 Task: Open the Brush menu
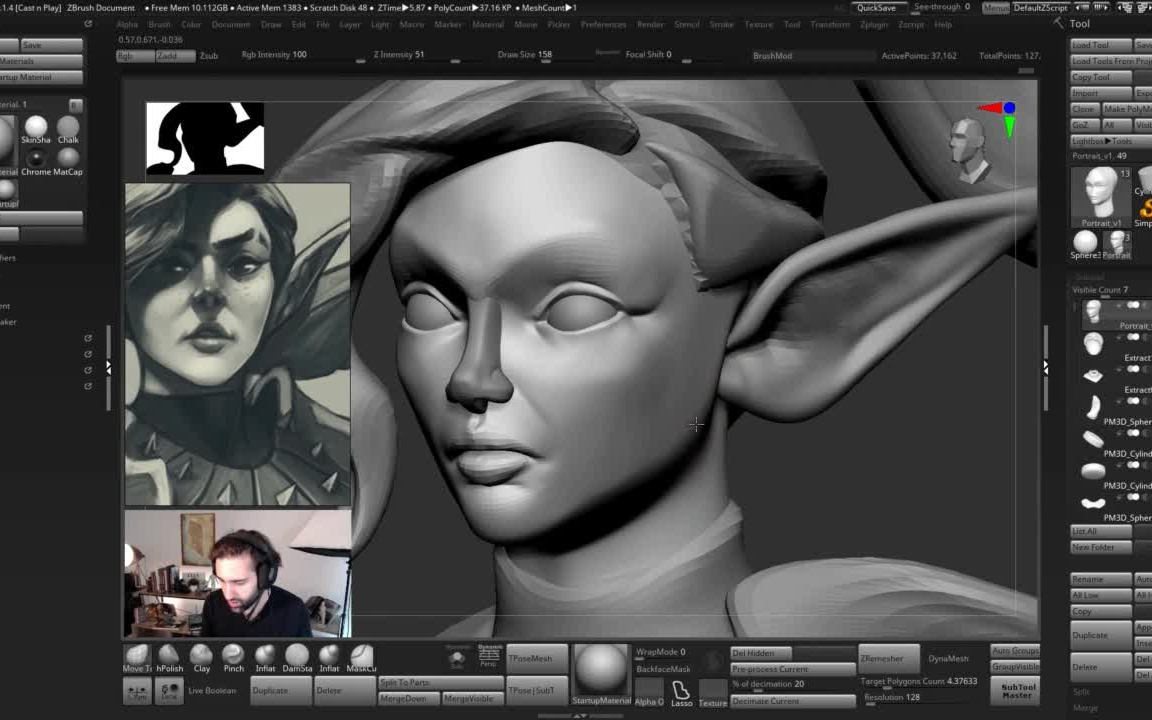coord(159,24)
